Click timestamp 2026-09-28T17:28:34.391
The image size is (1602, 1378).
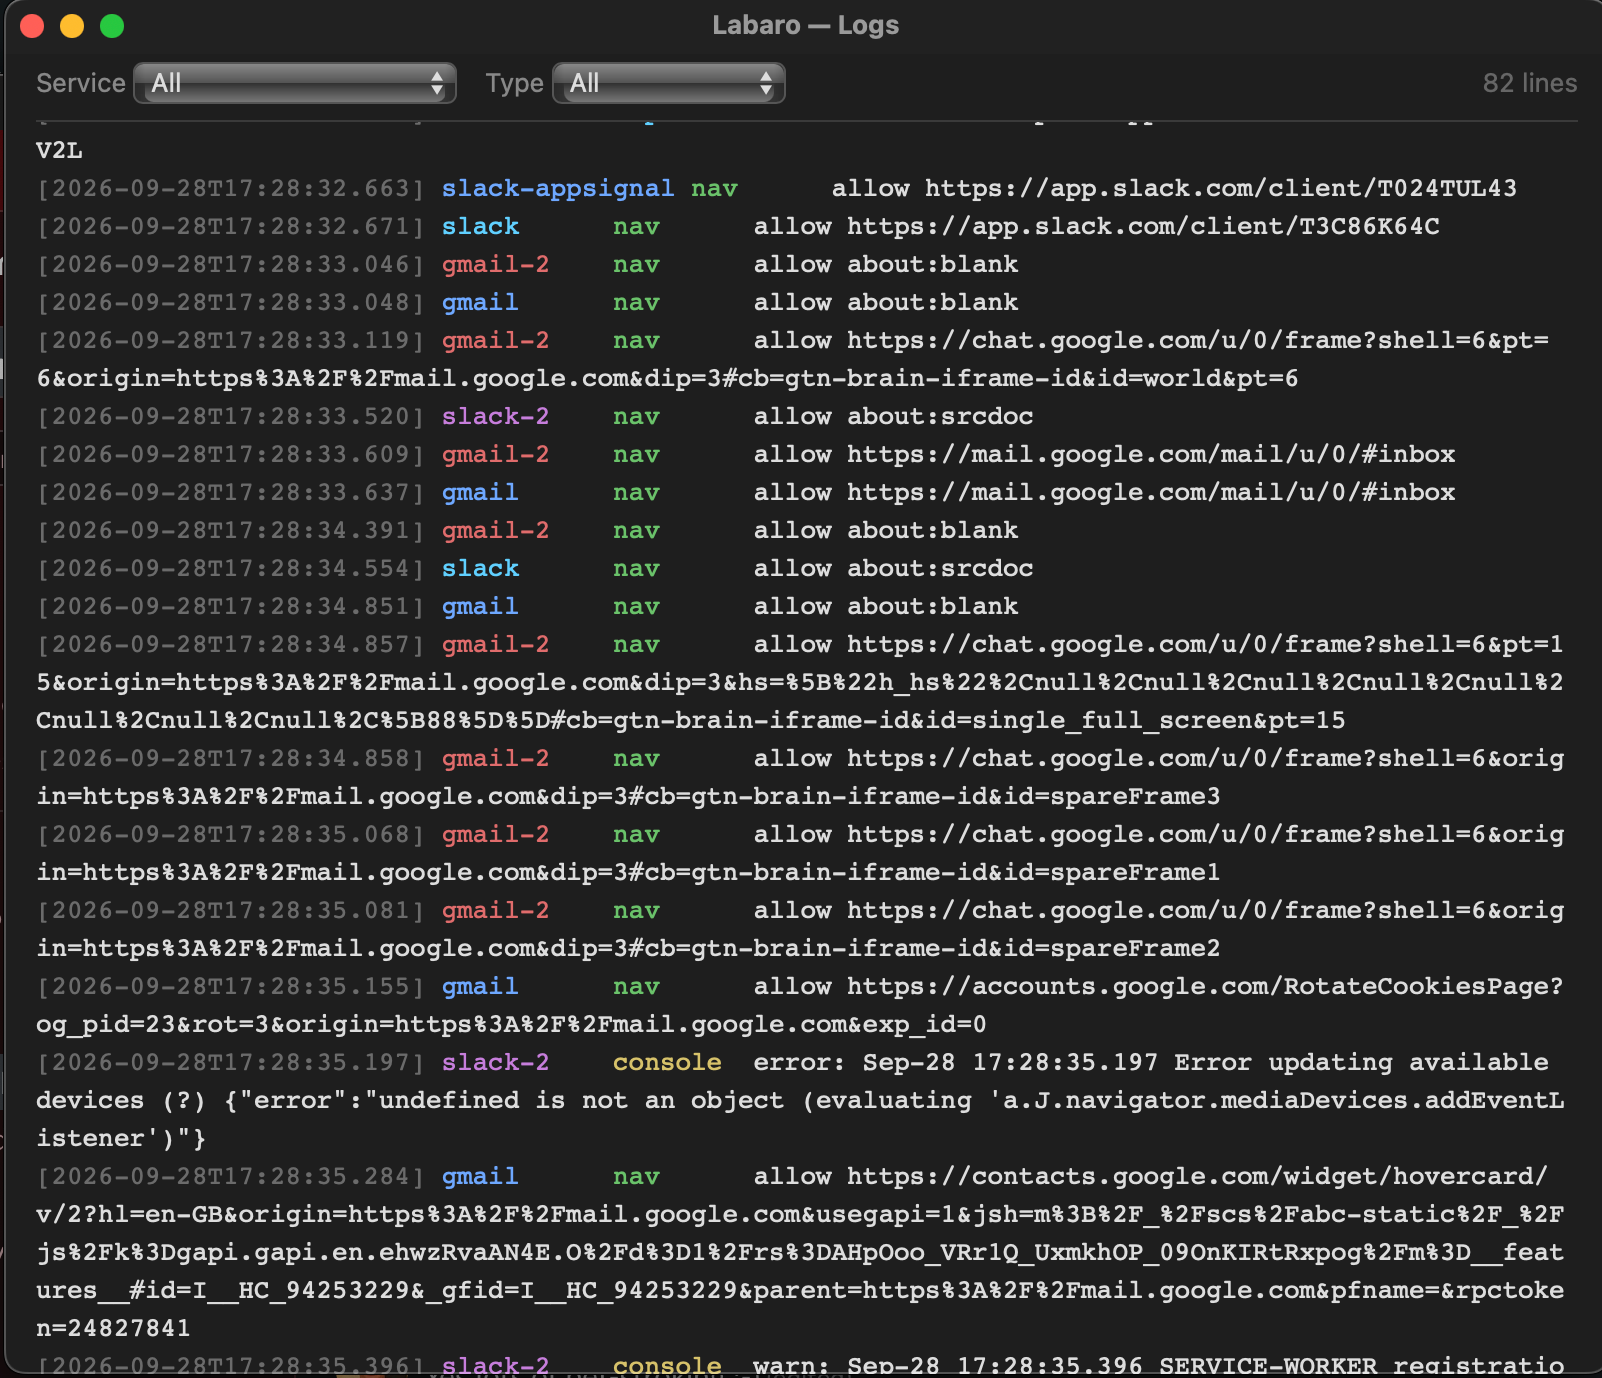(x=231, y=530)
